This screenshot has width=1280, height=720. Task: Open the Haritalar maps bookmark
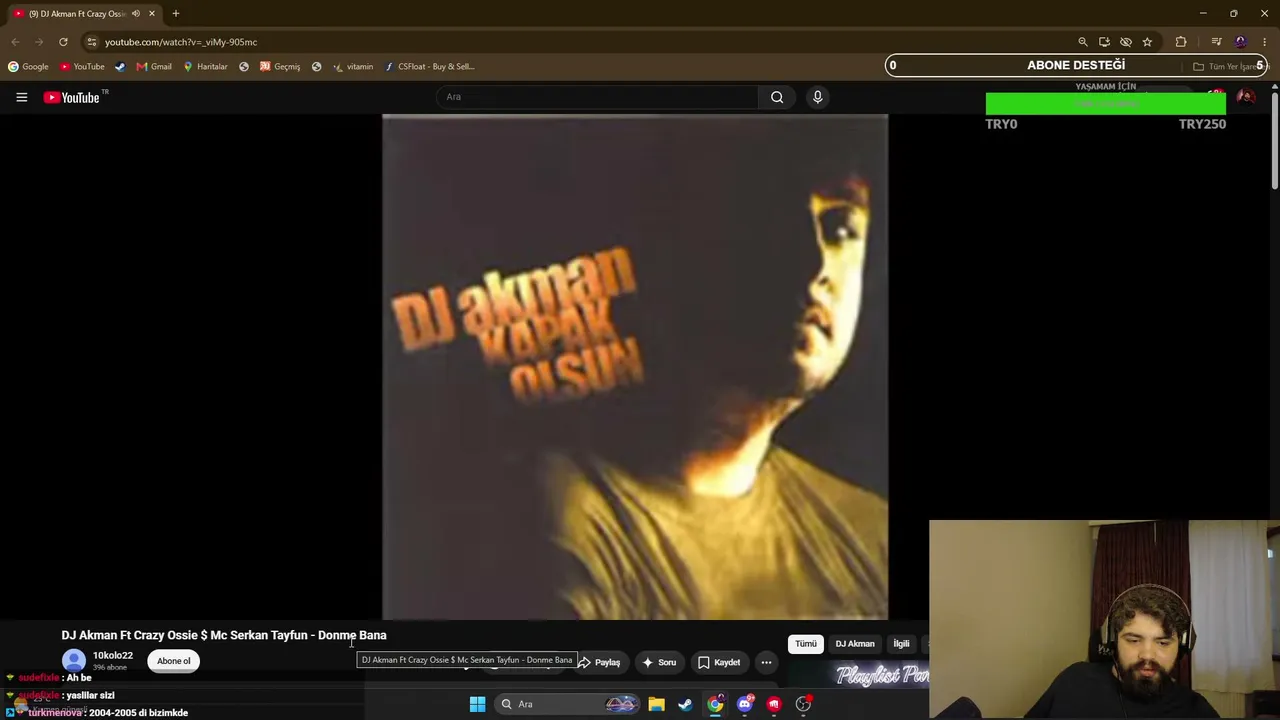pyautogui.click(x=205, y=67)
